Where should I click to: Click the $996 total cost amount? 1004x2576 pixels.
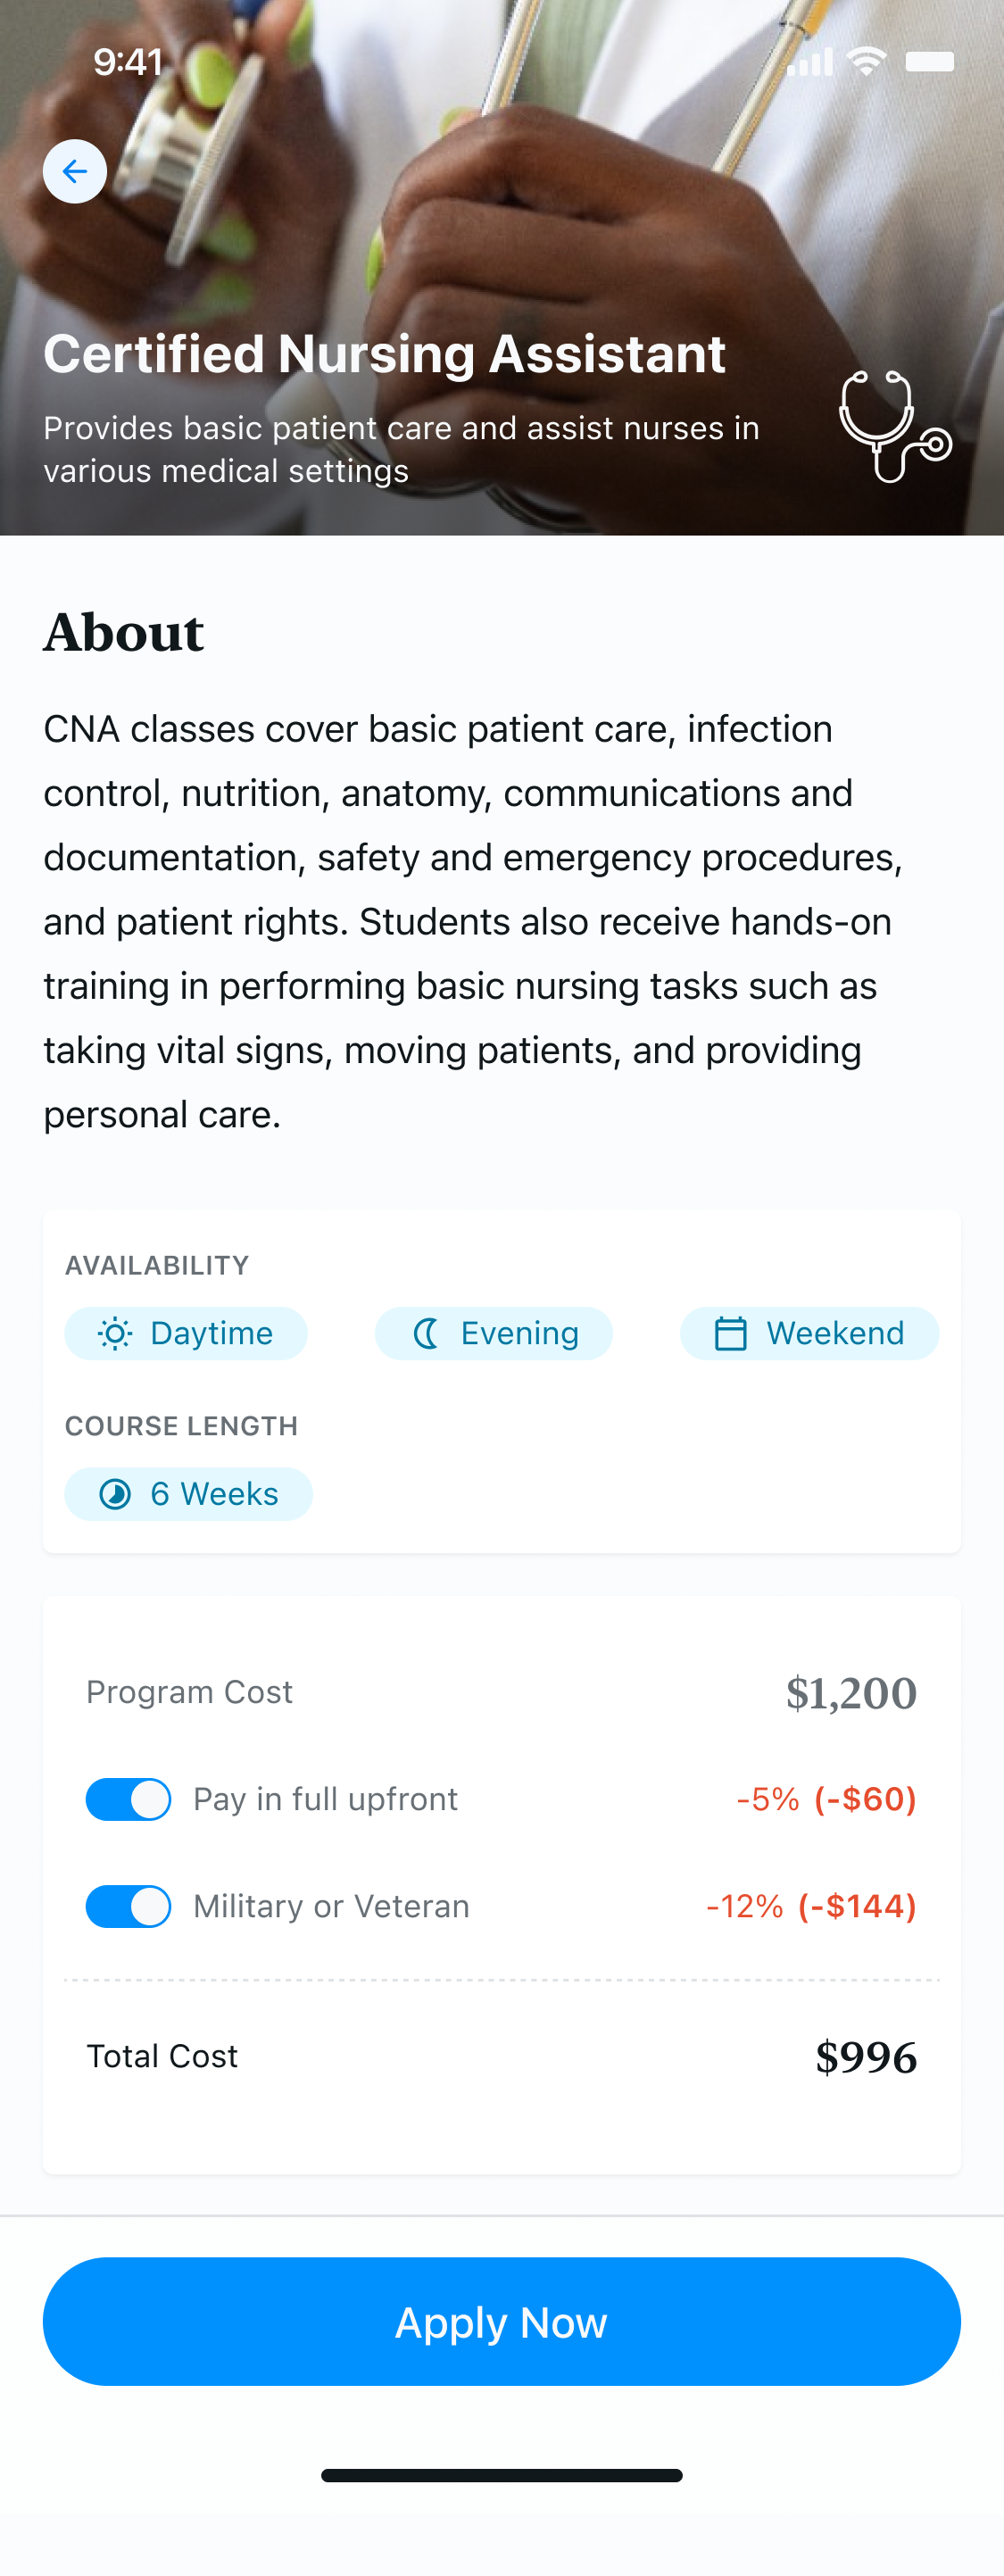point(866,2057)
